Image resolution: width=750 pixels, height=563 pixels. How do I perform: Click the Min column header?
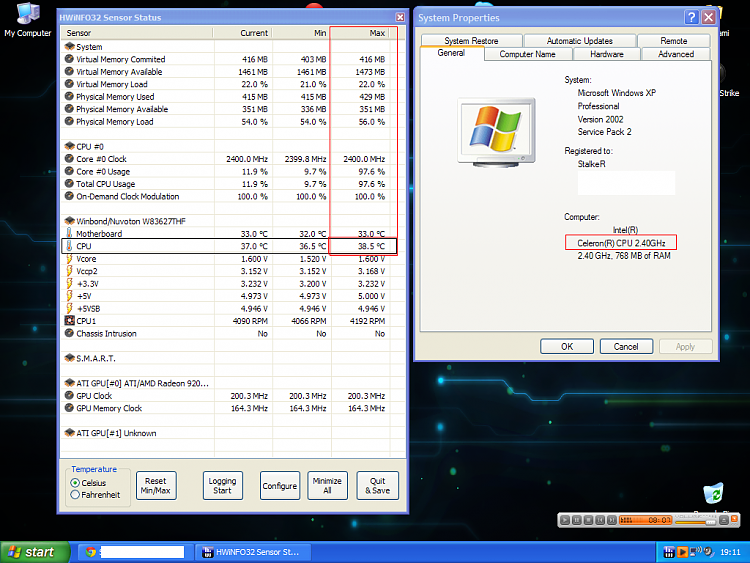click(x=301, y=33)
